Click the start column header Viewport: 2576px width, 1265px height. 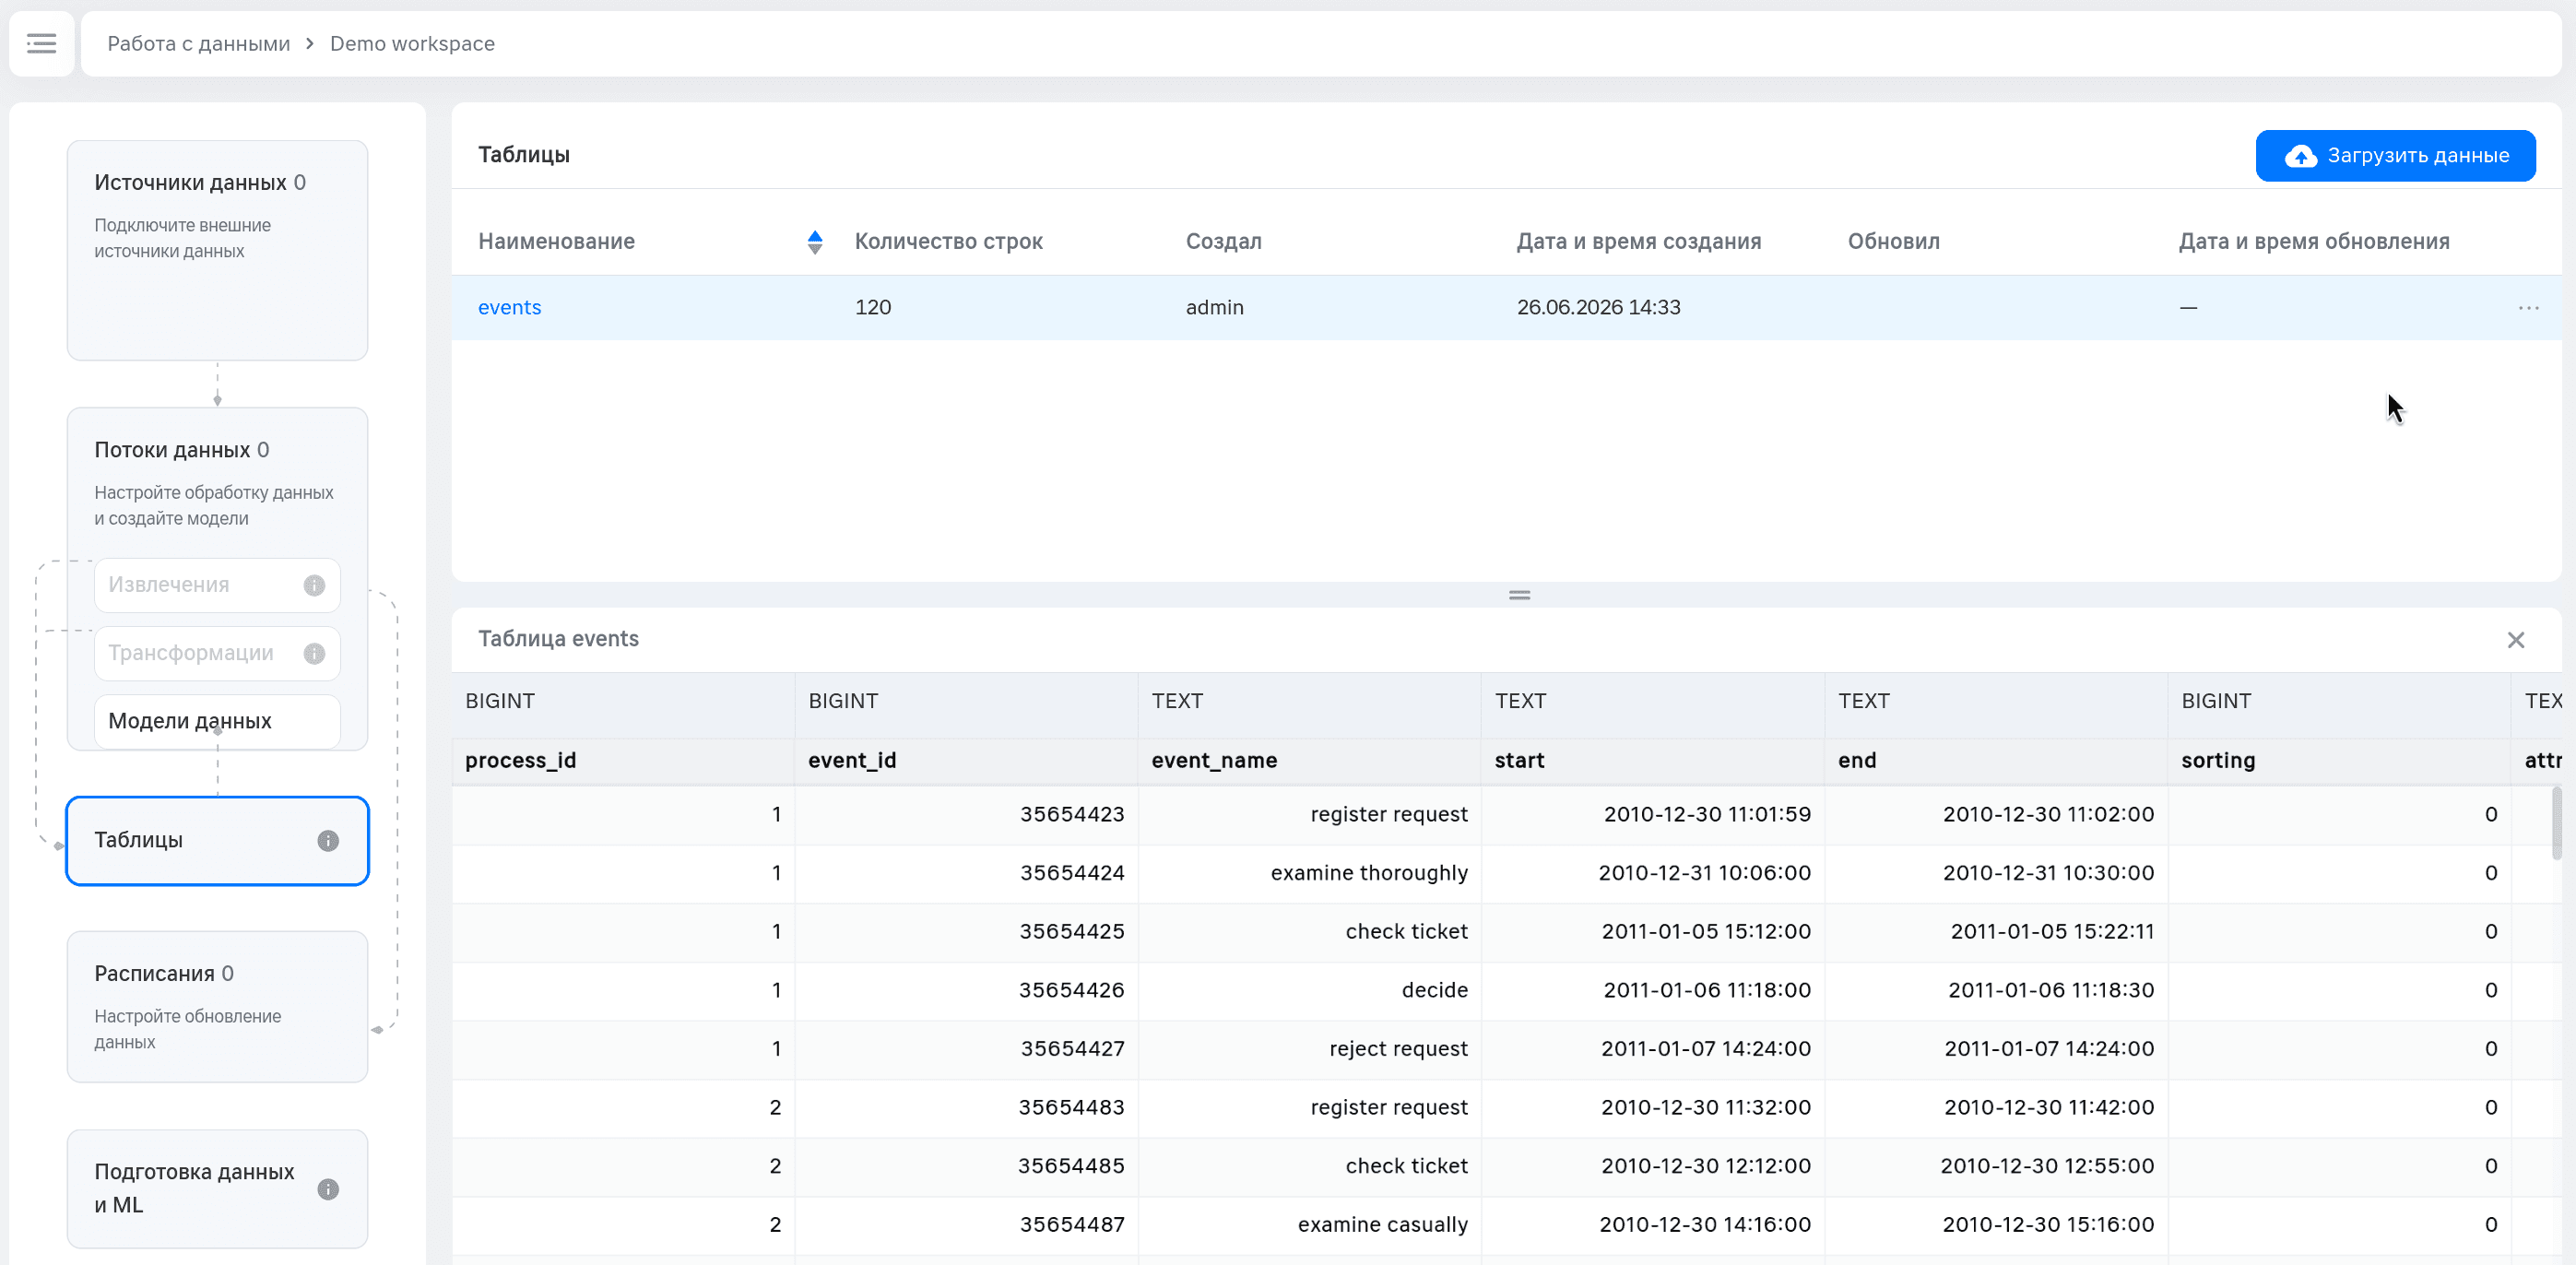tap(1652, 760)
